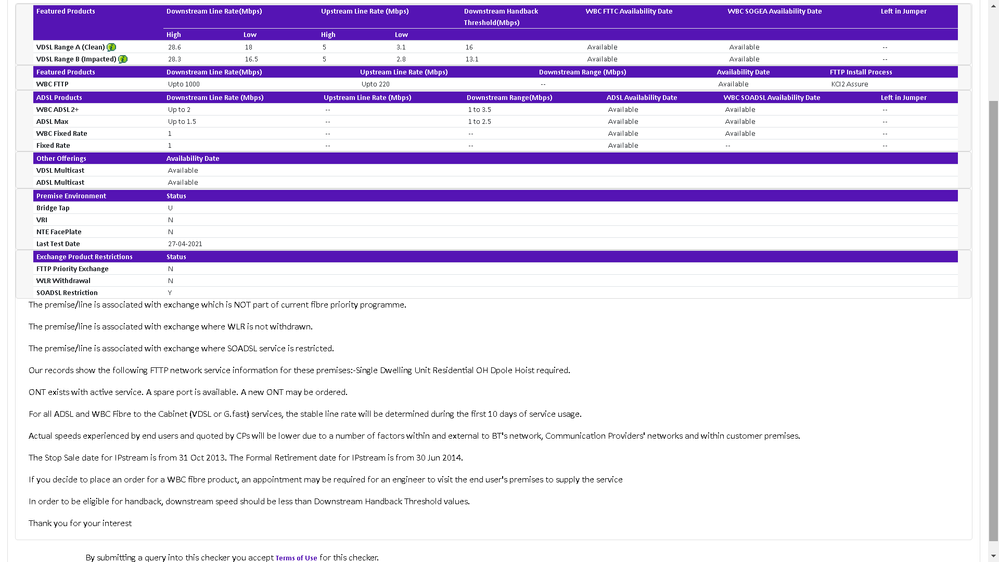Screen dimensions: 999x562
Task: Click the VDSL Multicast row label
Action: (60, 171)
